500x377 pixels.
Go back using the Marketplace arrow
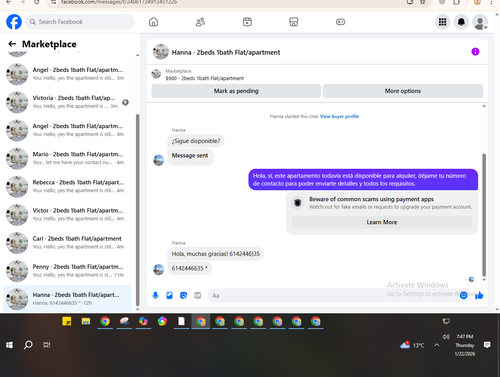(12, 44)
